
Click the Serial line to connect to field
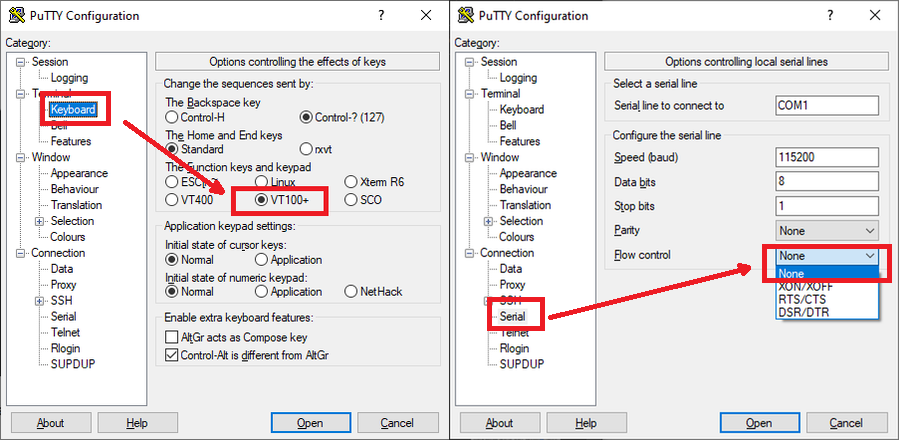[x=826, y=106]
